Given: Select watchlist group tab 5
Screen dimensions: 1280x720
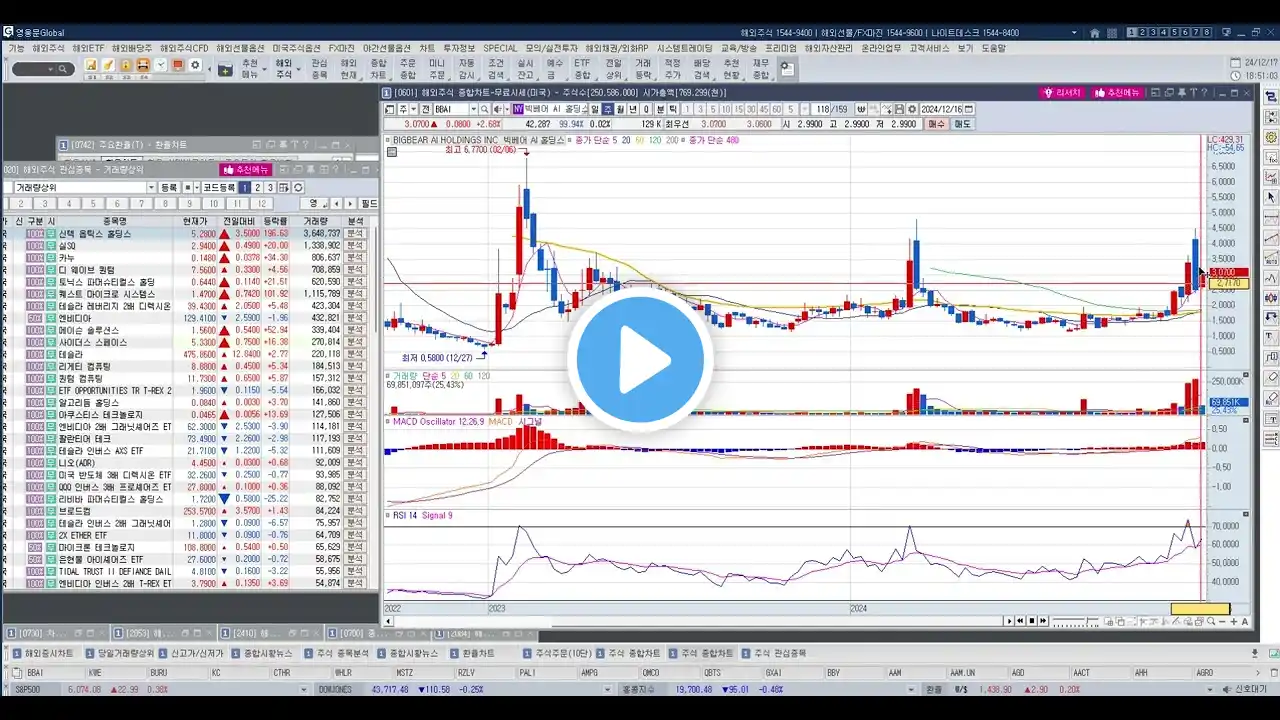Looking at the screenshot, I should [x=93, y=204].
